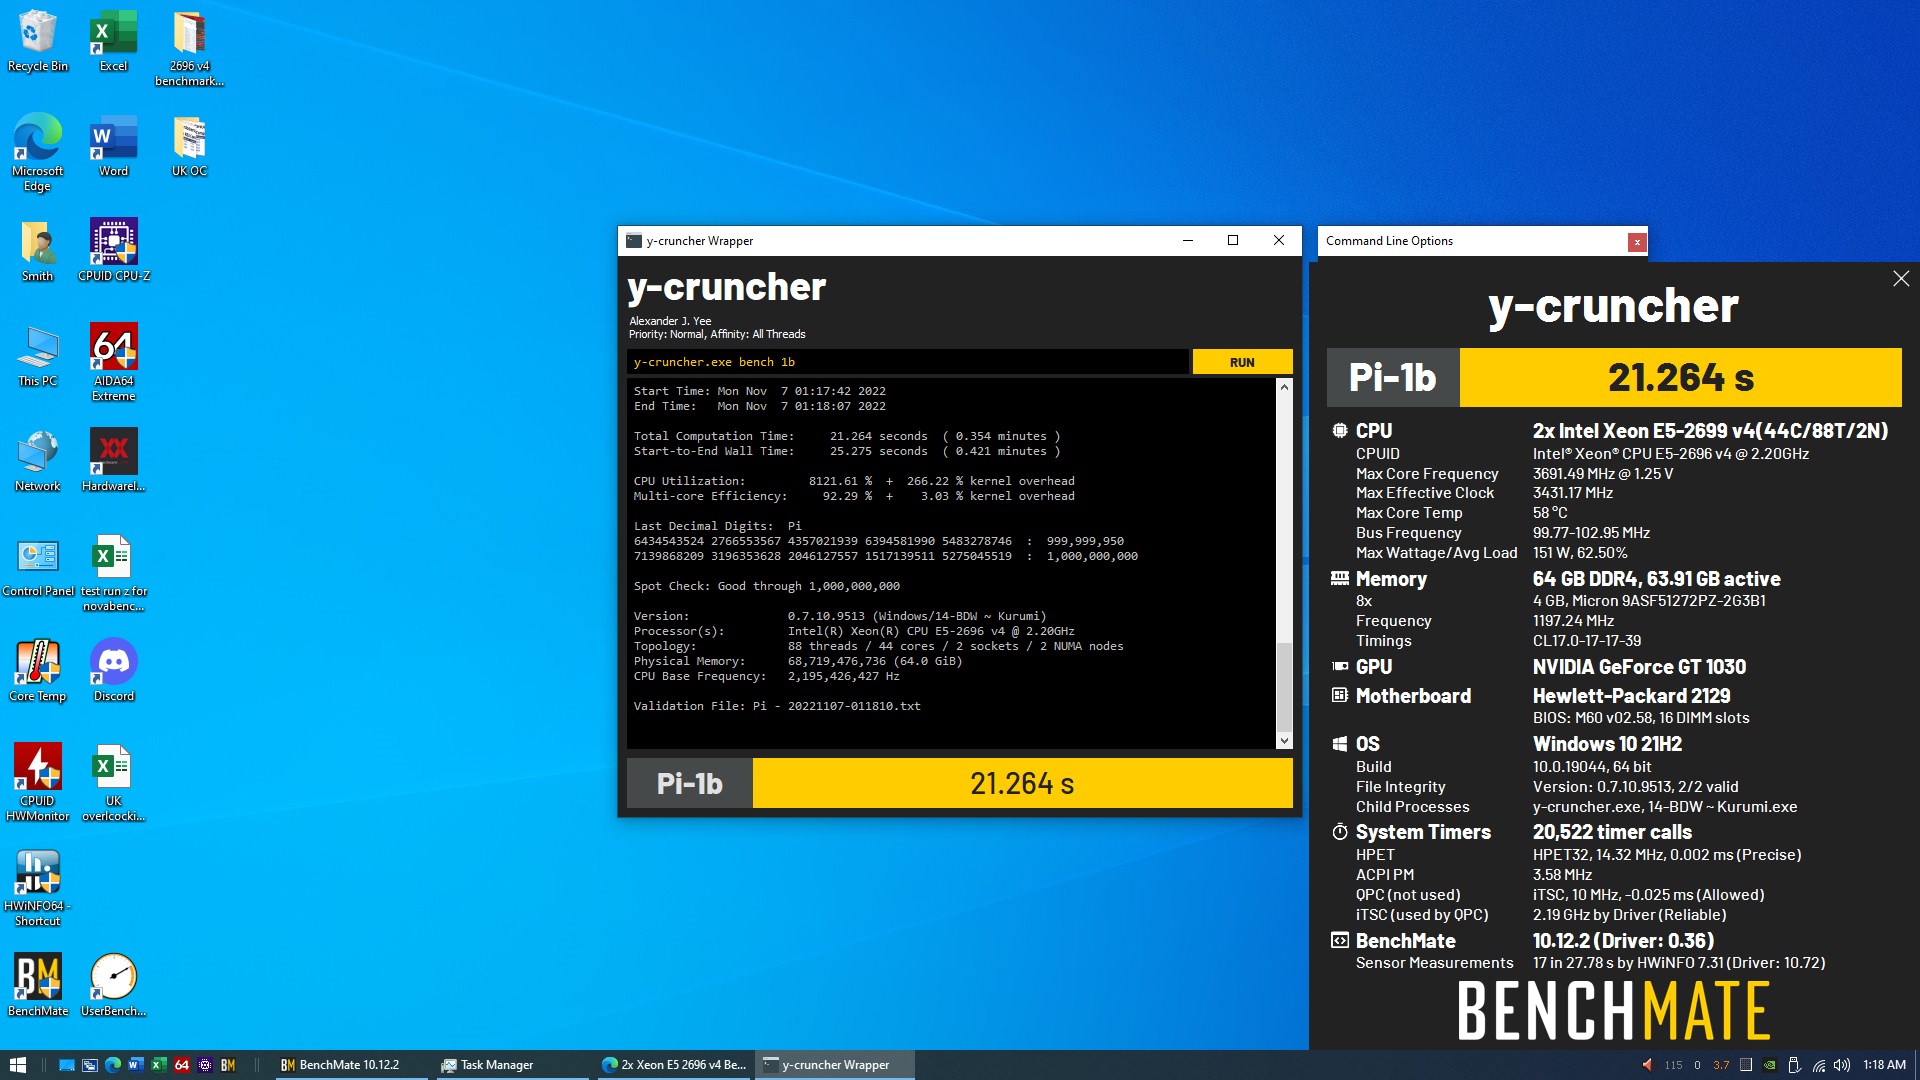
Task: Close the Command Line Options window
Action: tap(1637, 242)
